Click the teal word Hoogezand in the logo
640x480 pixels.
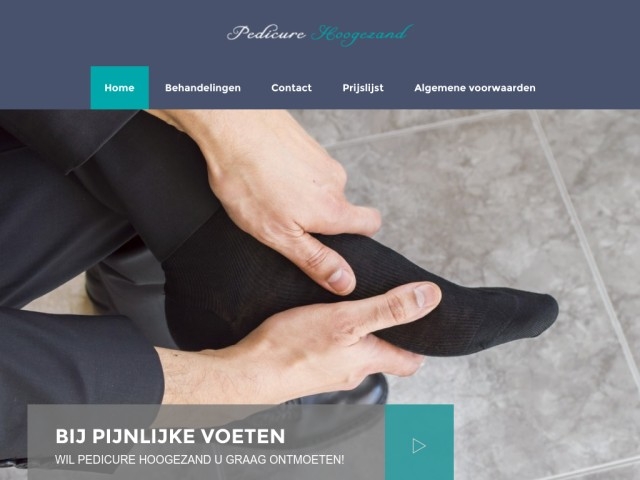point(362,35)
